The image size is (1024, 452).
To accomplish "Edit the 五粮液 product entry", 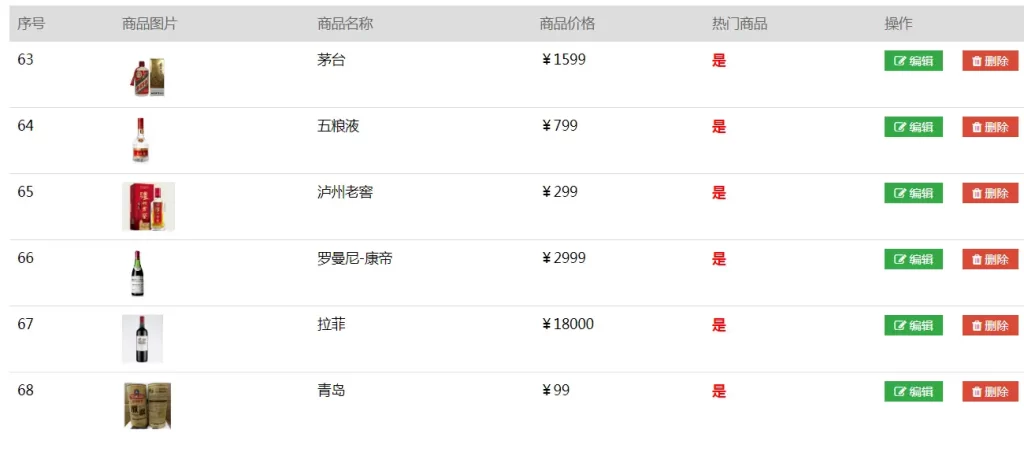I will click(913, 127).
